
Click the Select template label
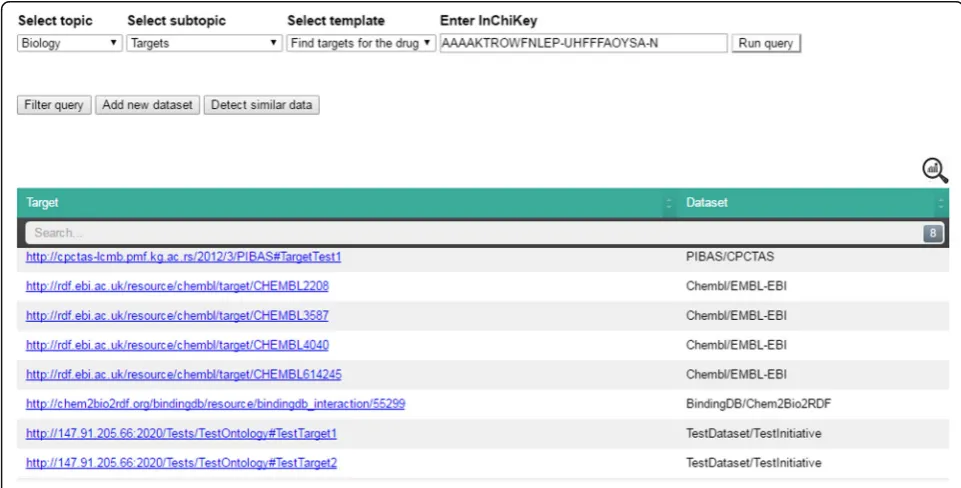tap(336, 20)
